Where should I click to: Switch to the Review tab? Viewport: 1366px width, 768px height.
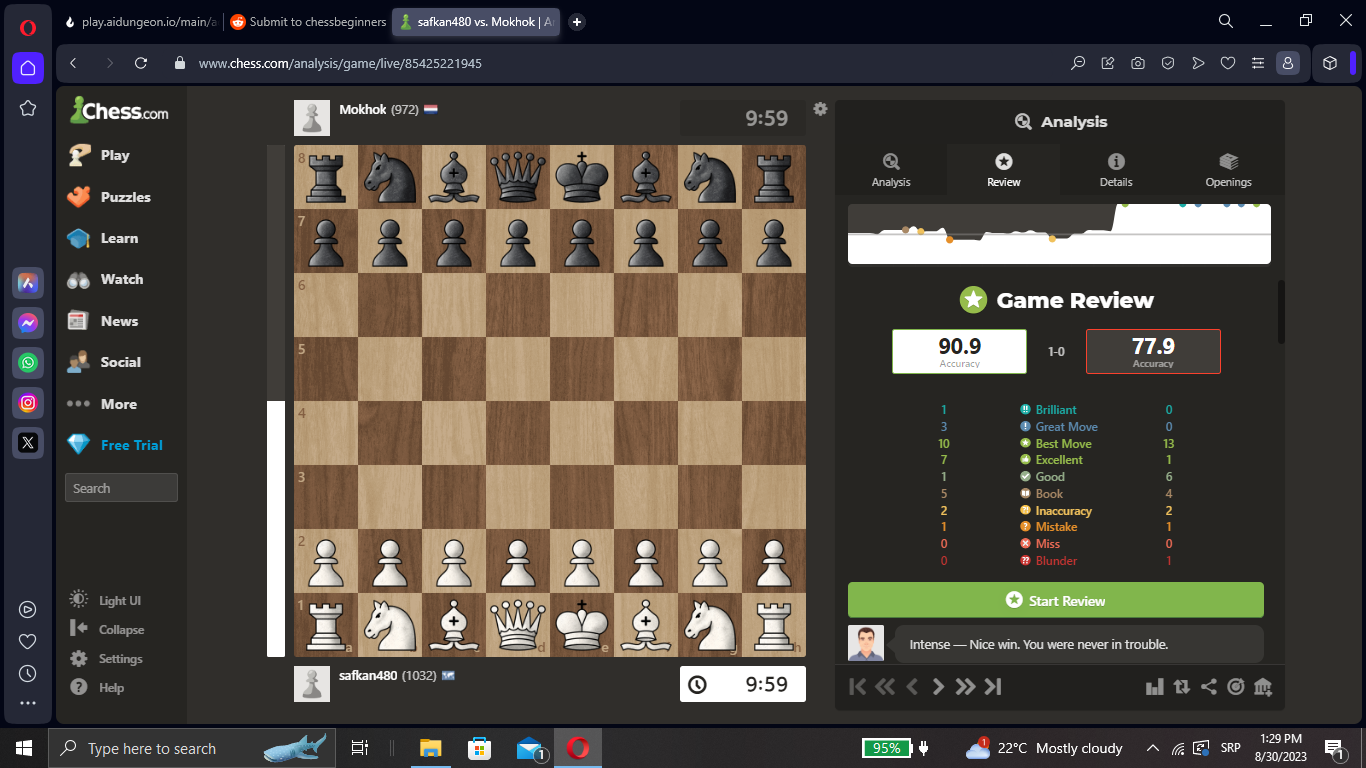coord(1004,170)
